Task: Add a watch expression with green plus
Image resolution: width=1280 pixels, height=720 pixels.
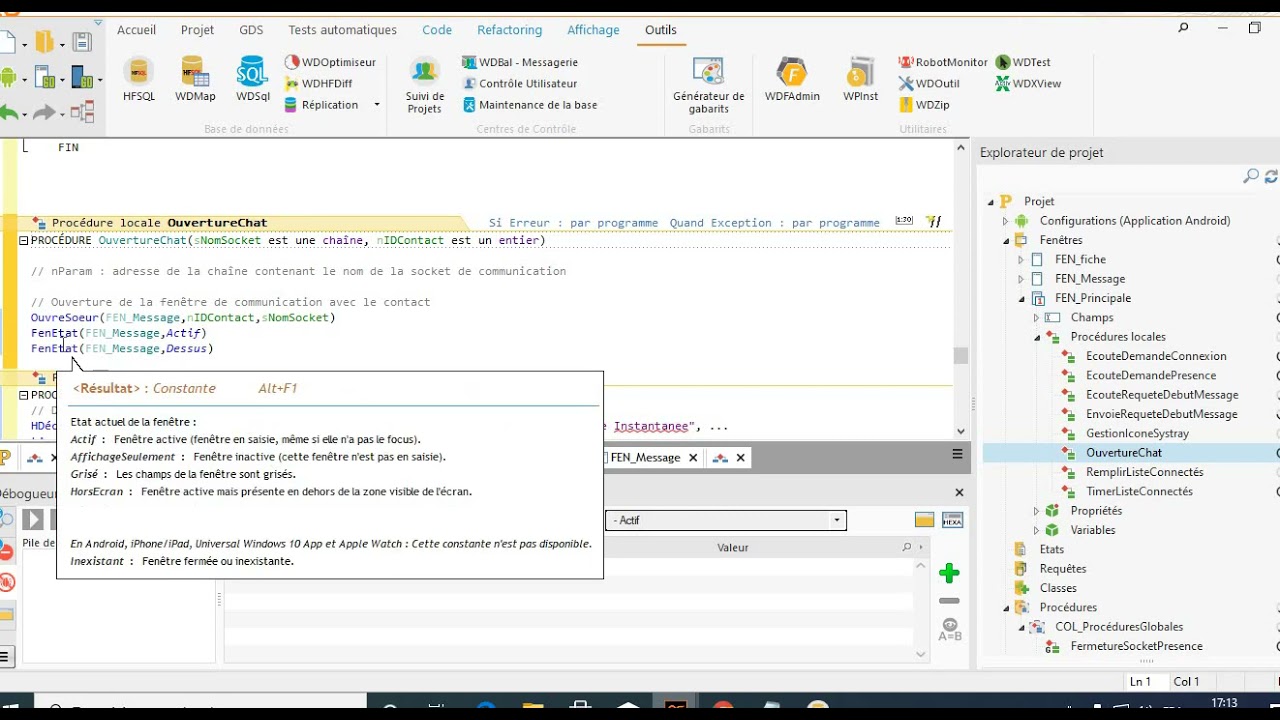Action: 949,573
